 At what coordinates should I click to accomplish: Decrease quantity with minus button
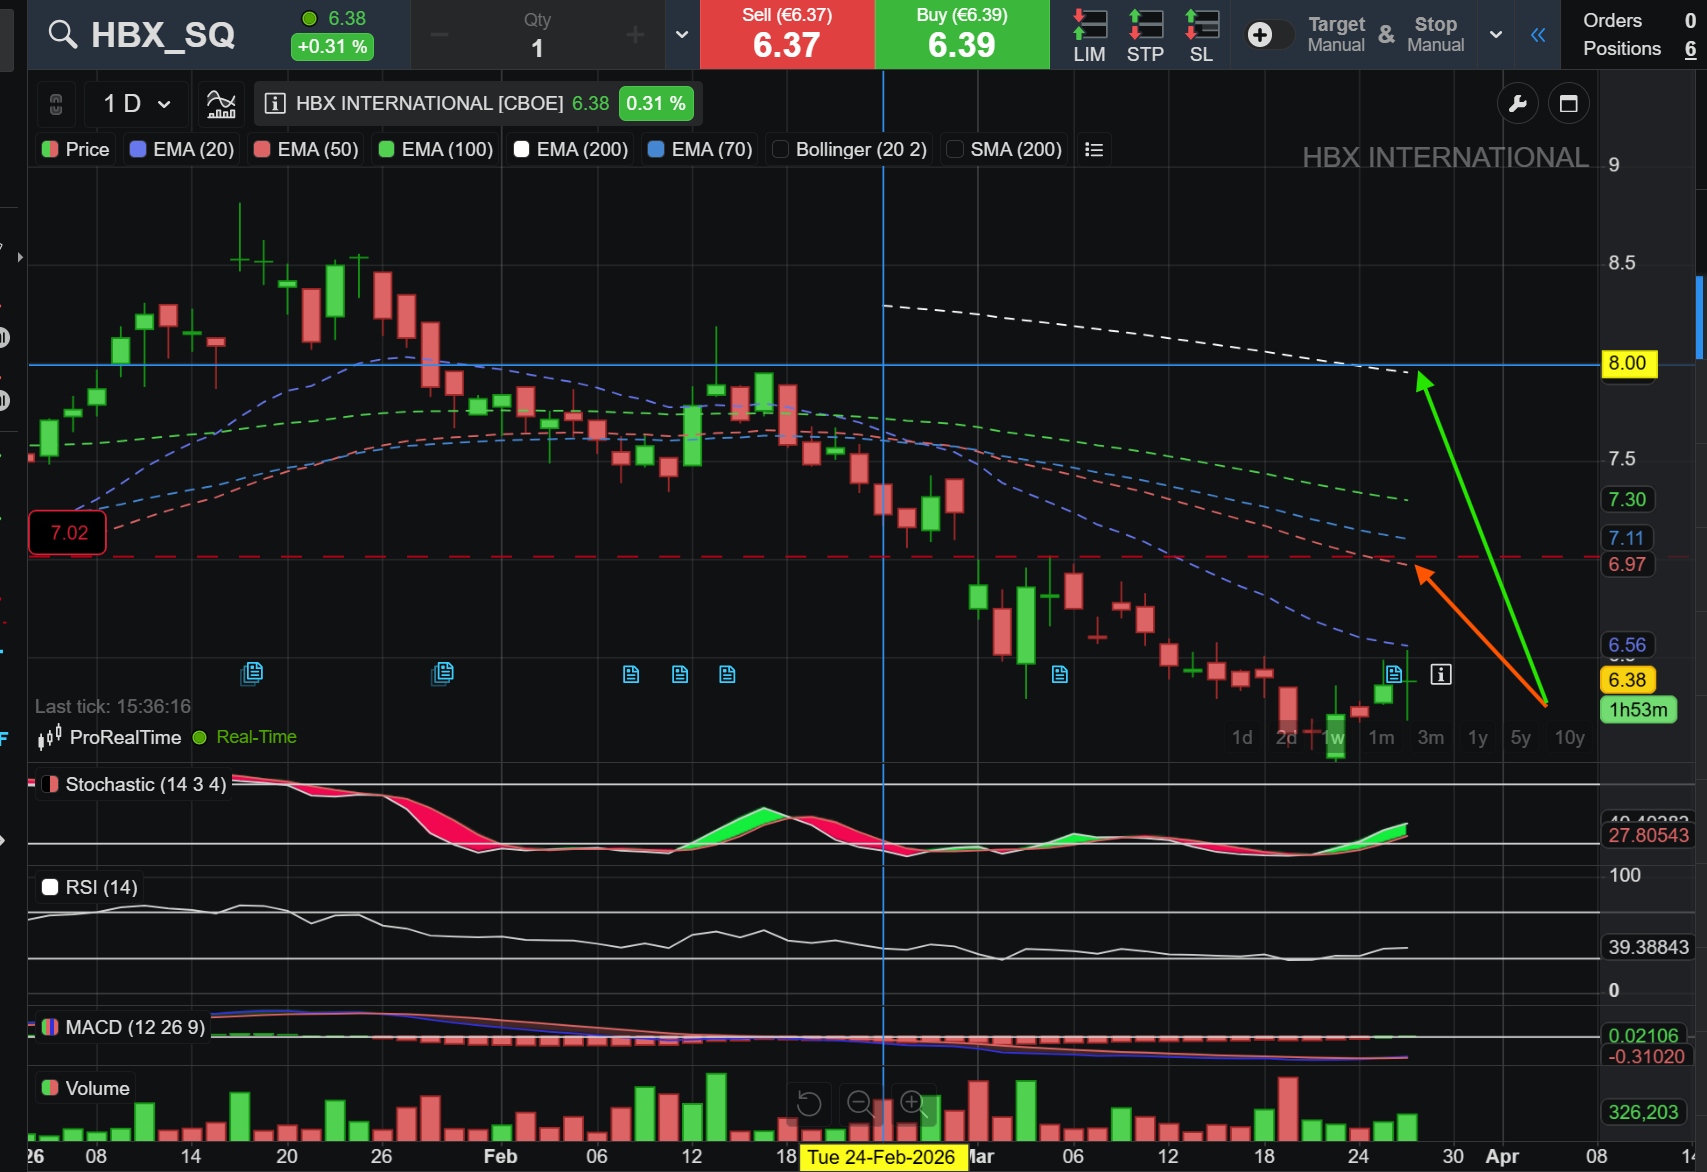[x=439, y=35]
